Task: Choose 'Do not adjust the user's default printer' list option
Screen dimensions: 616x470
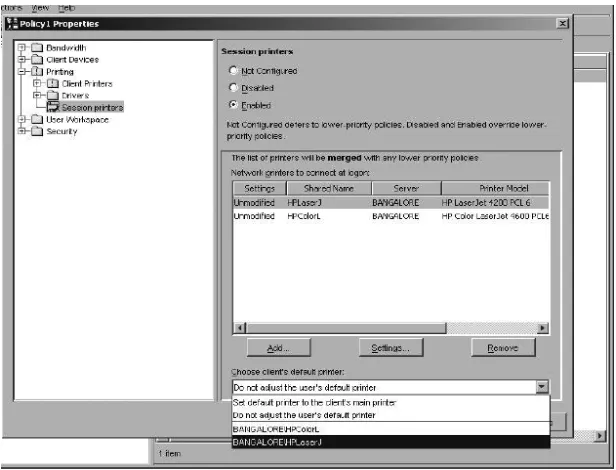Action: point(391,415)
